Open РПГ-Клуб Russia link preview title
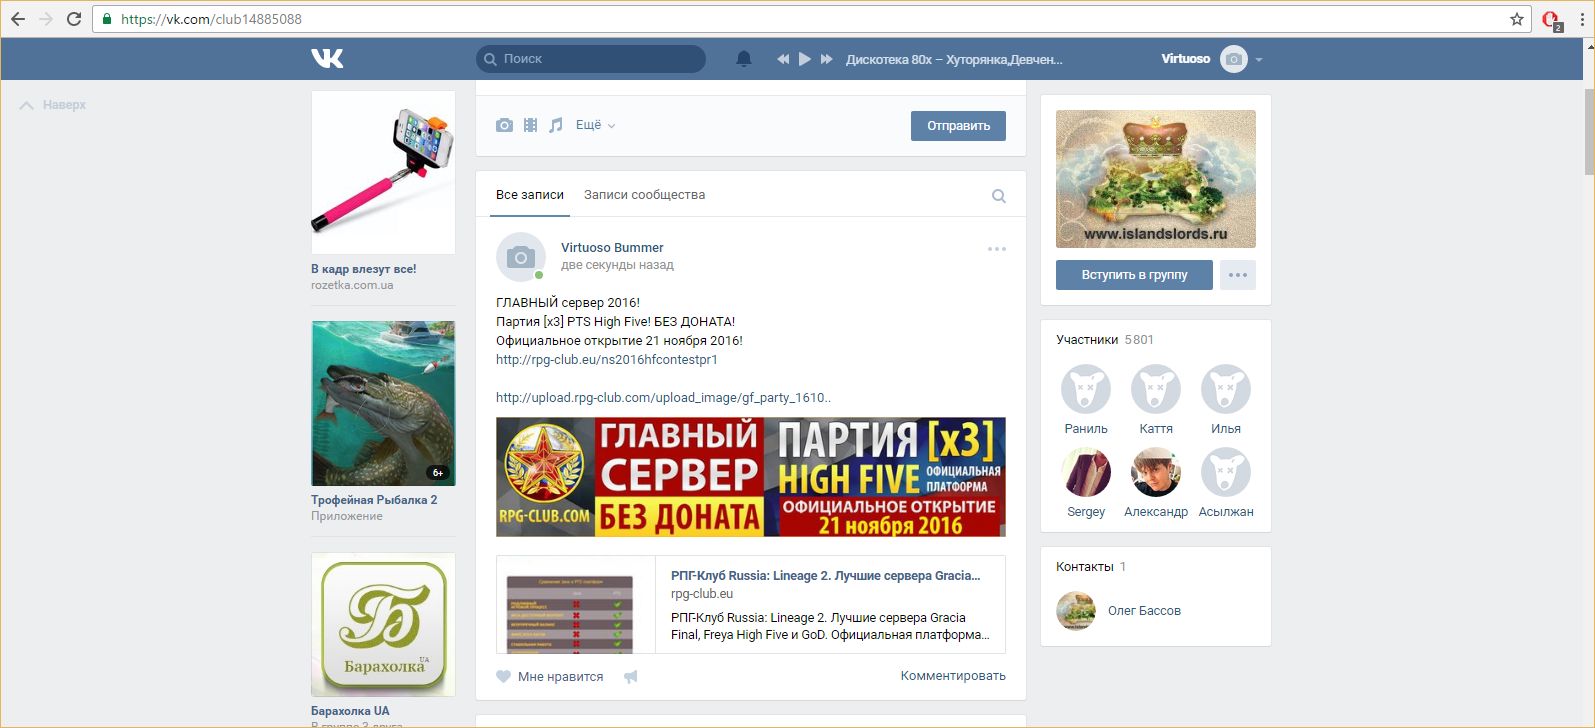 pos(825,576)
